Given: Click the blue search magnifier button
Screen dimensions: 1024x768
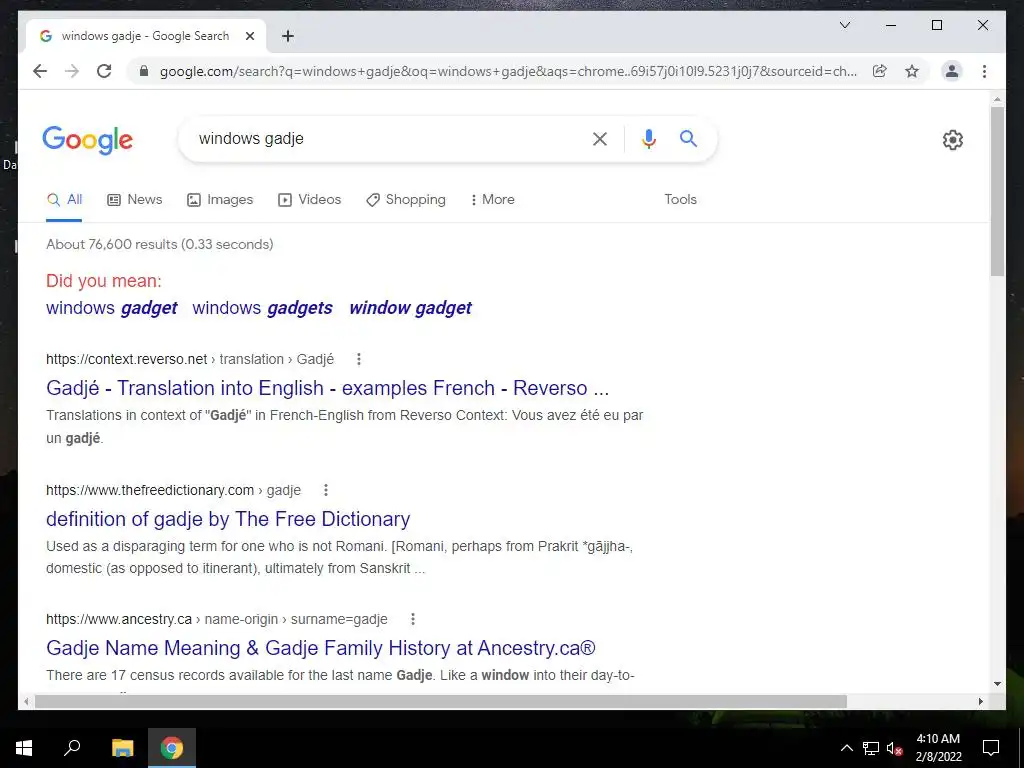Looking at the screenshot, I should coord(688,138).
